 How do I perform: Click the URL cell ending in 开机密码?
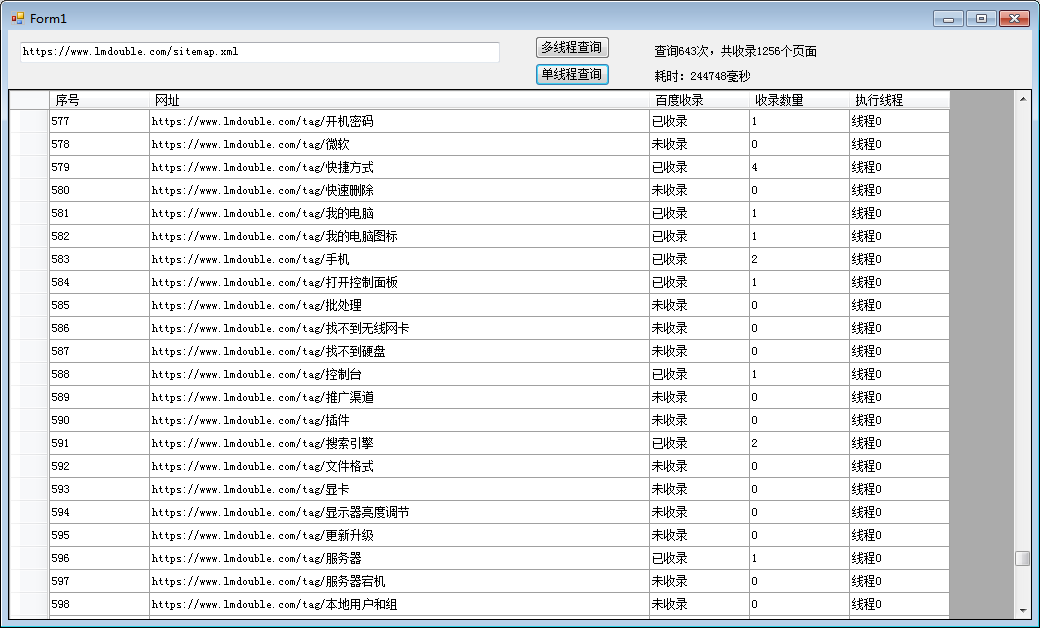[x=399, y=121]
